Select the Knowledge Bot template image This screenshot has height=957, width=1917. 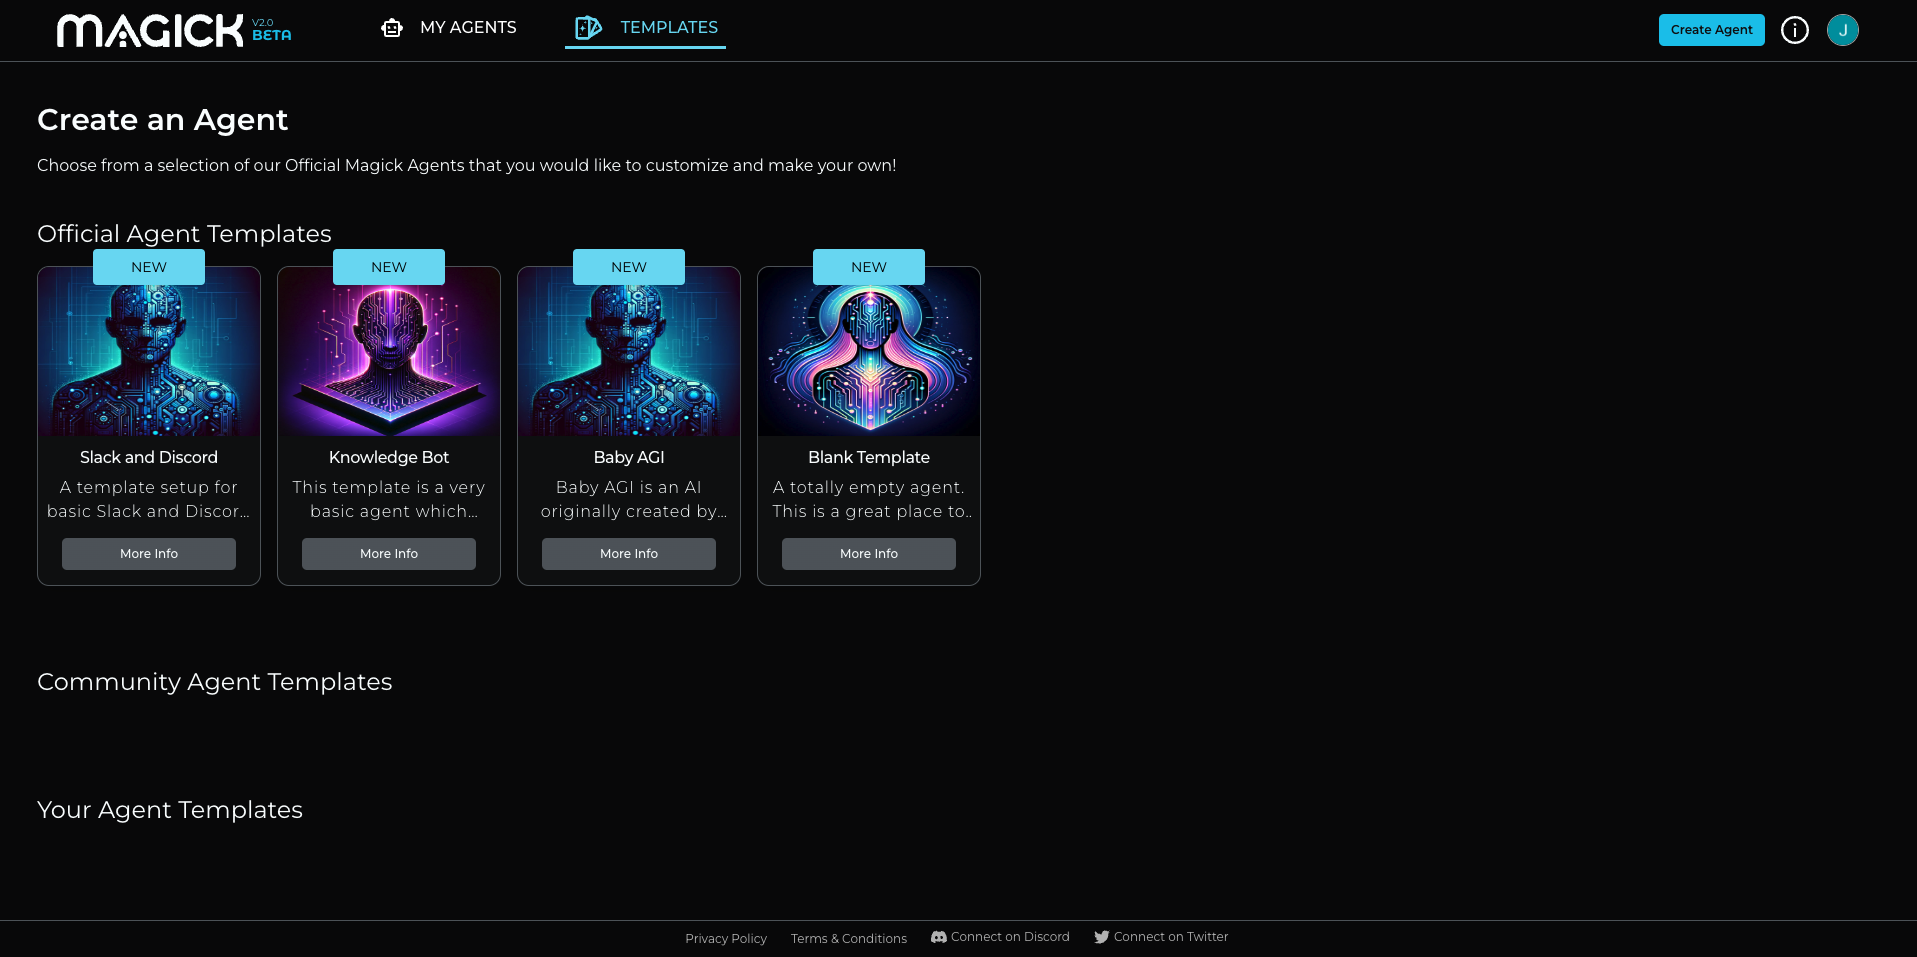tap(389, 360)
